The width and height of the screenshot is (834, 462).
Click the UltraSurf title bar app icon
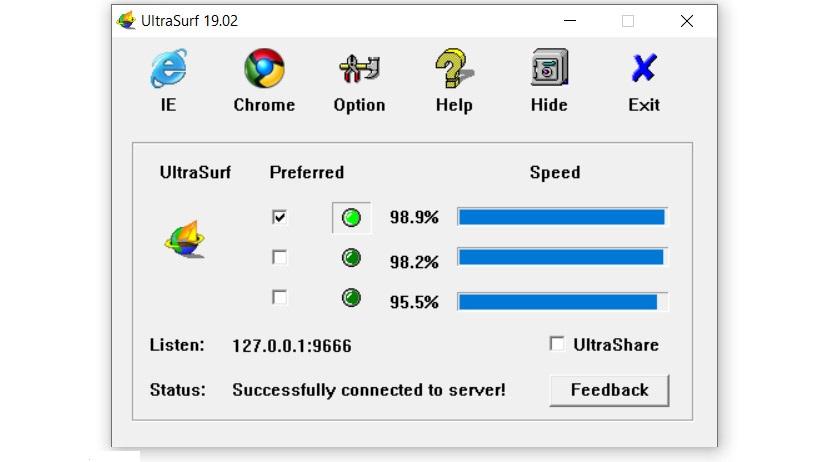coord(127,20)
